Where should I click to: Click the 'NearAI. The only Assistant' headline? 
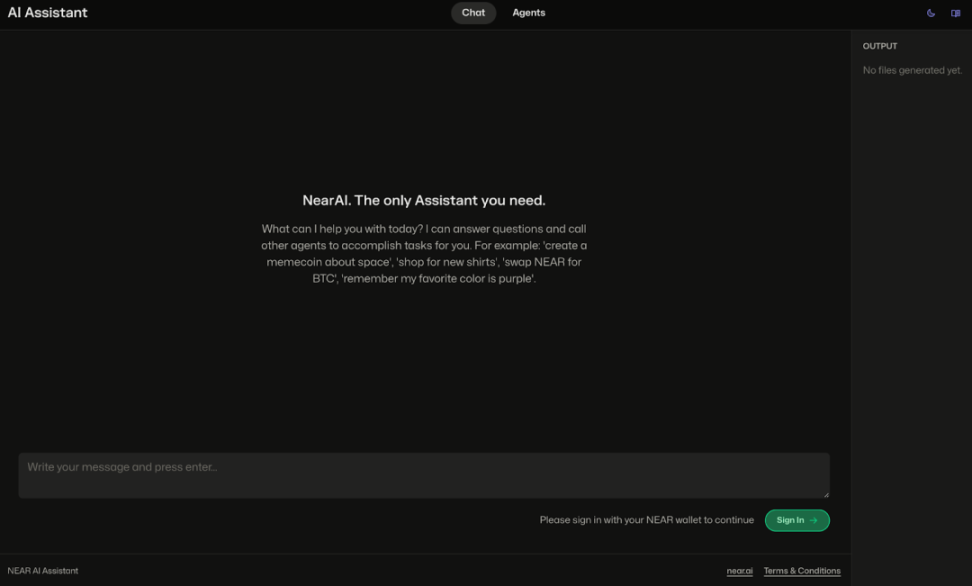click(x=424, y=201)
